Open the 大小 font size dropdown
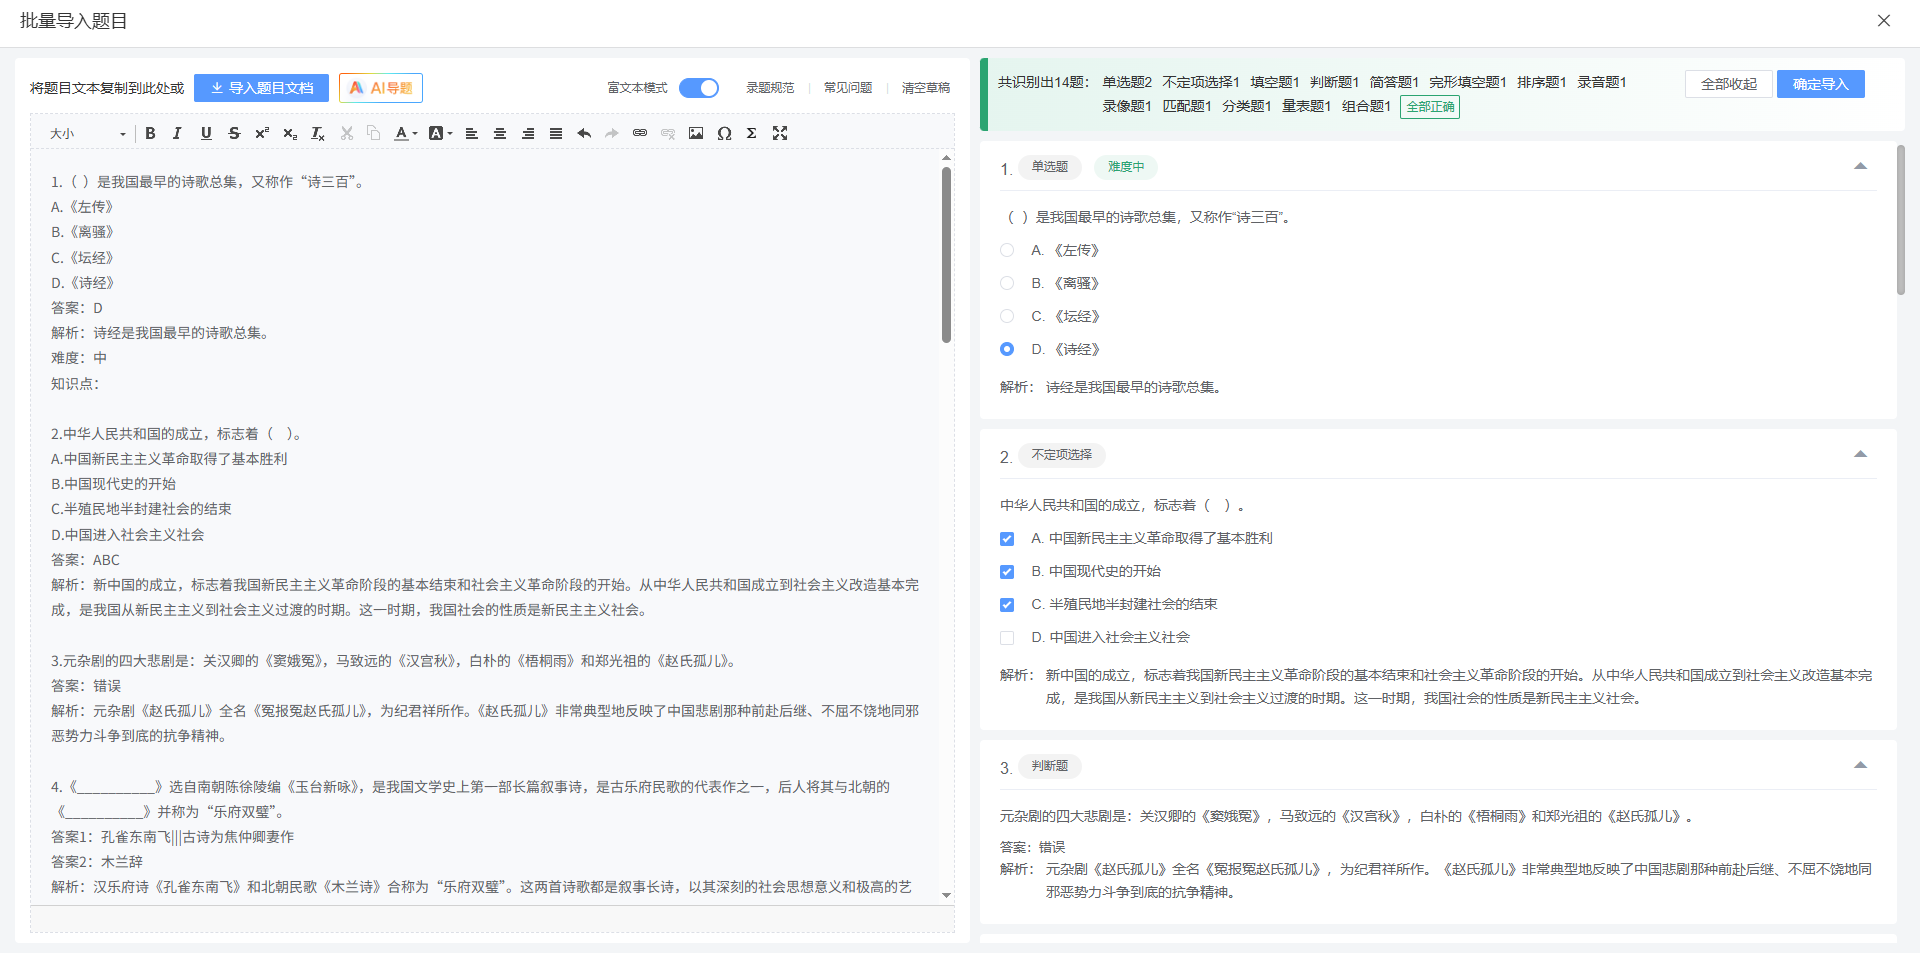Image resolution: width=1920 pixels, height=953 pixels. pos(88,133)
